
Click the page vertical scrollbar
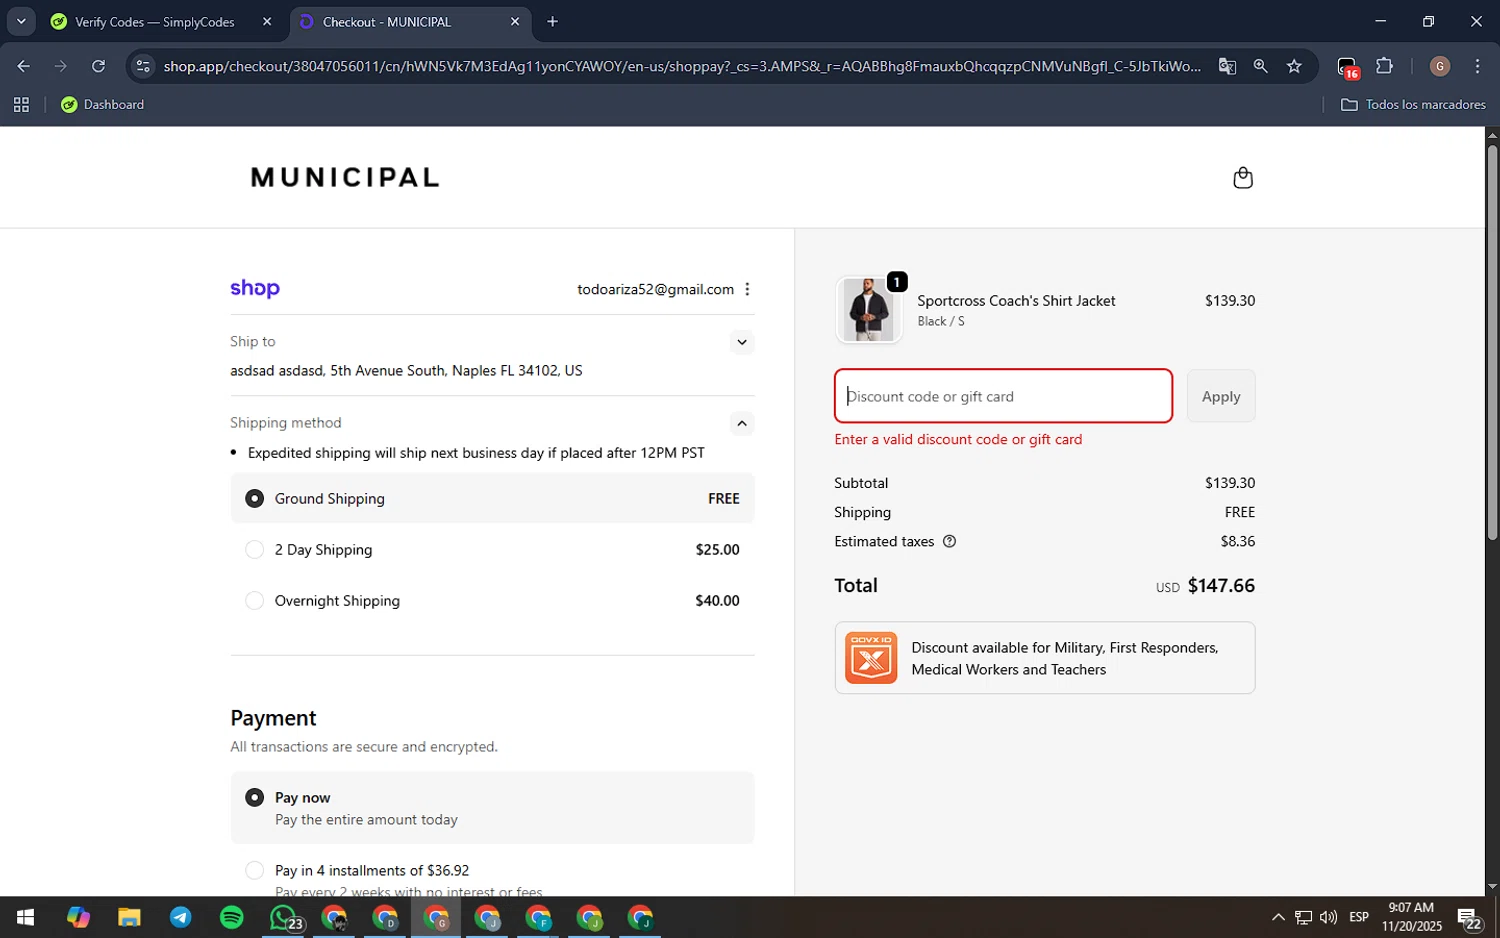coord(1492,343)
